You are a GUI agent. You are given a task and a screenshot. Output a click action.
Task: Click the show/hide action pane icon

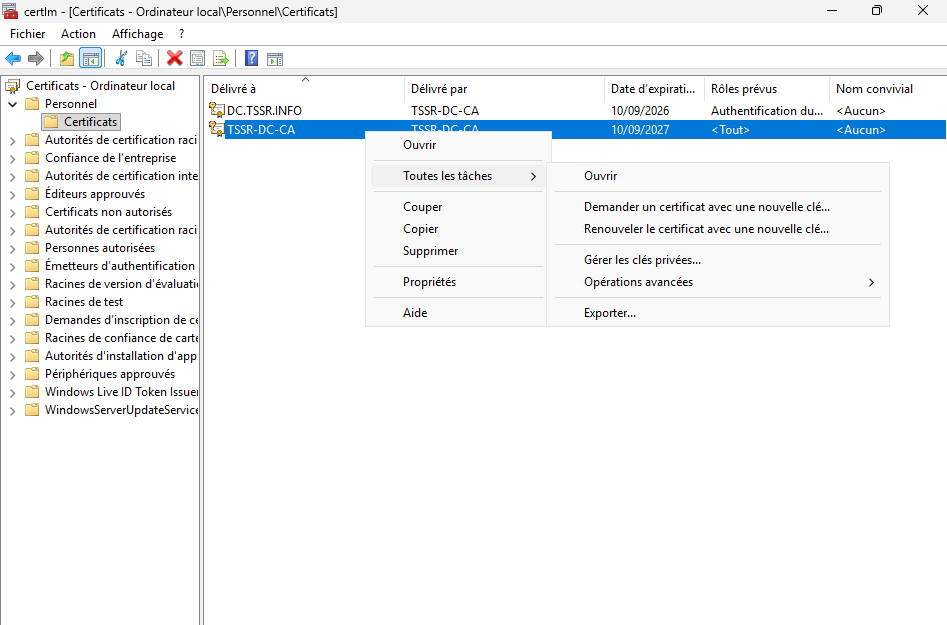click(x=274, y=58)
